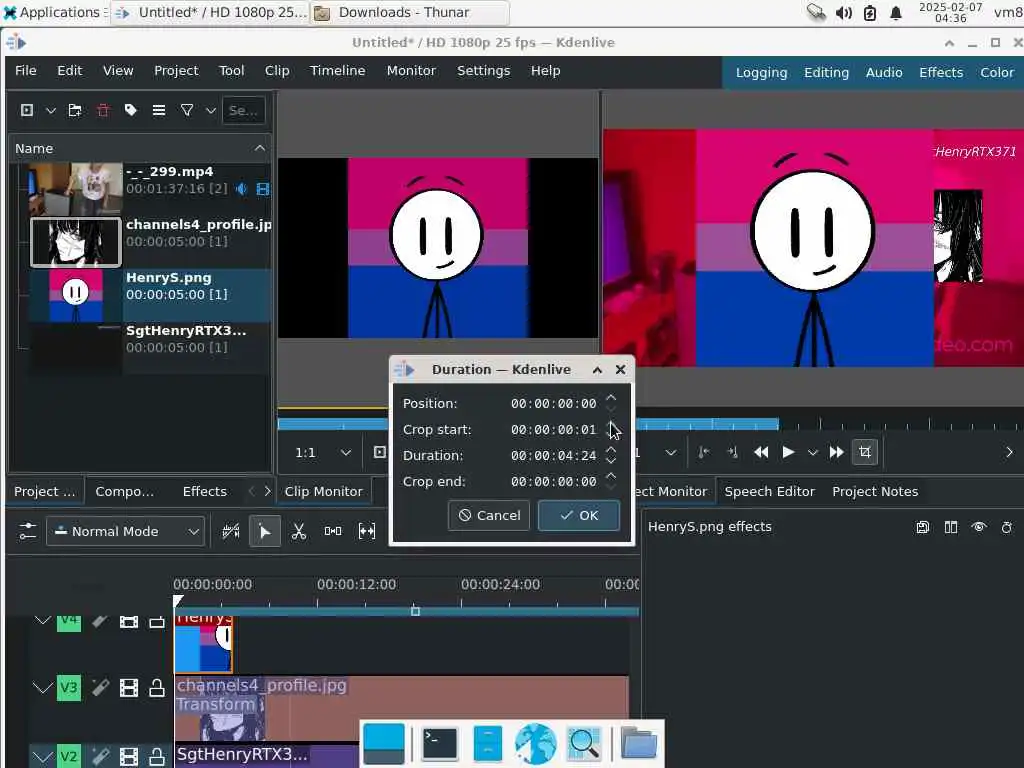The height and width of the screenshot is (768, 1024).
Task: Toggle effects visibility eye for HenryS.png
Action: [x=978, y=527]
